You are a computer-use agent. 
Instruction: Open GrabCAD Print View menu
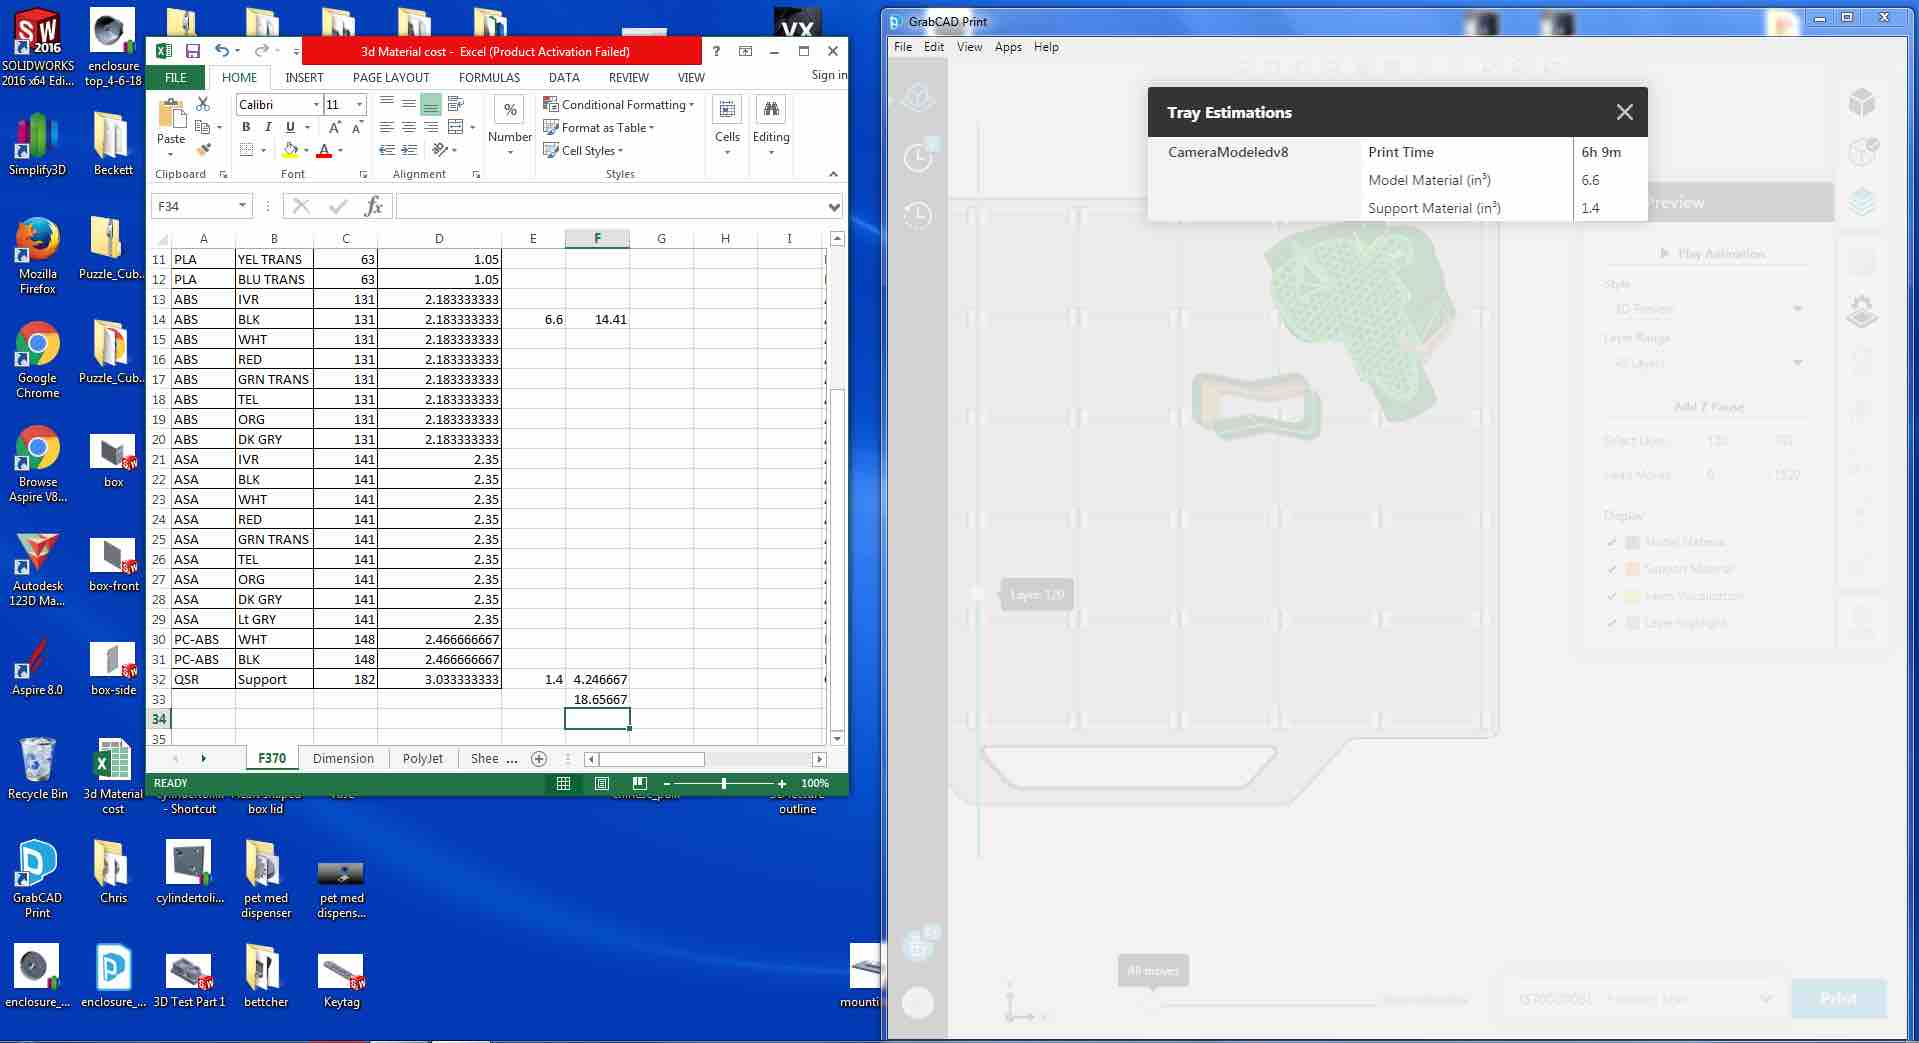click(x=969, y=47)
